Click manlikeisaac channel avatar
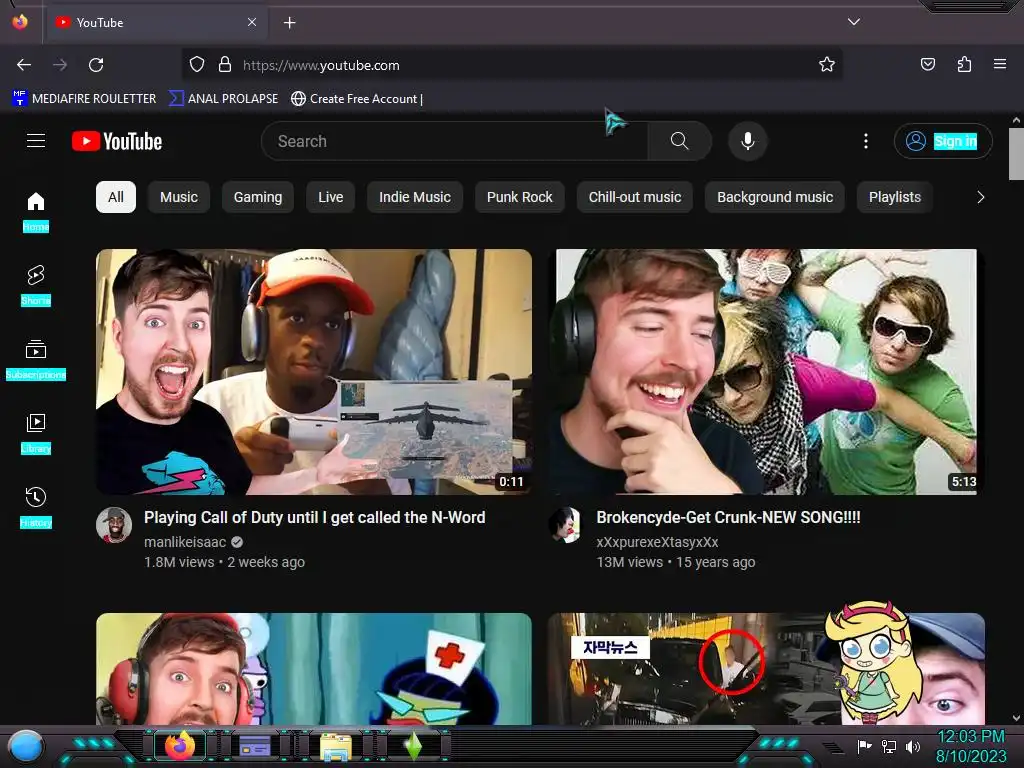This screenshot has width=1024, height=768. (x=114, y=525)
